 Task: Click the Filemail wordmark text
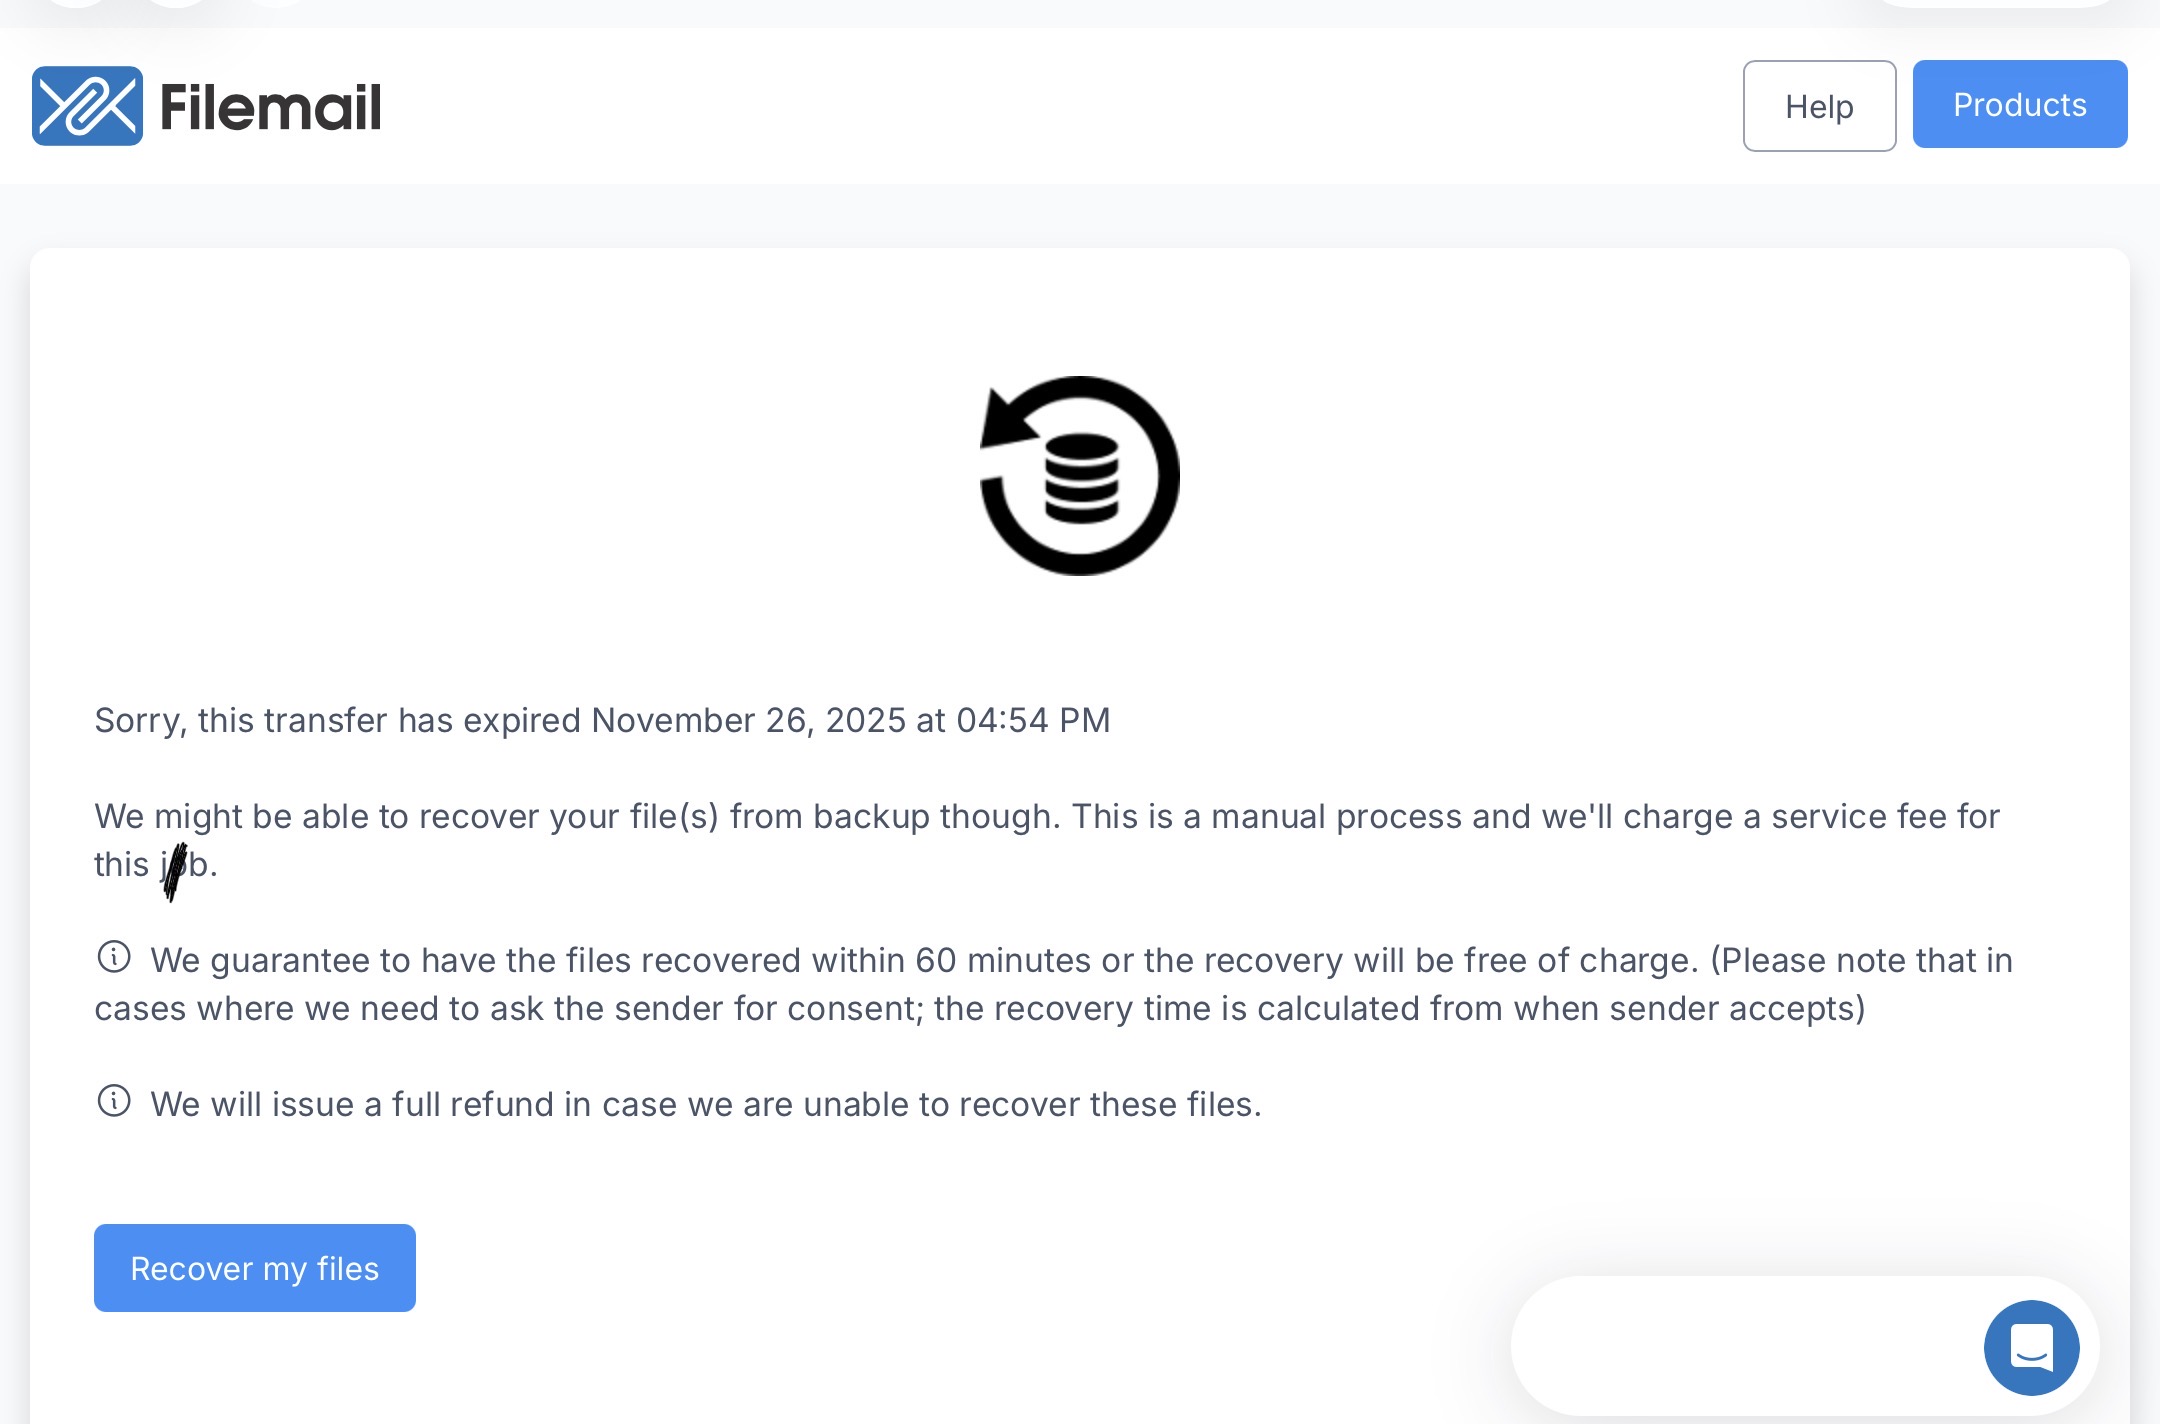coord(270,108)
